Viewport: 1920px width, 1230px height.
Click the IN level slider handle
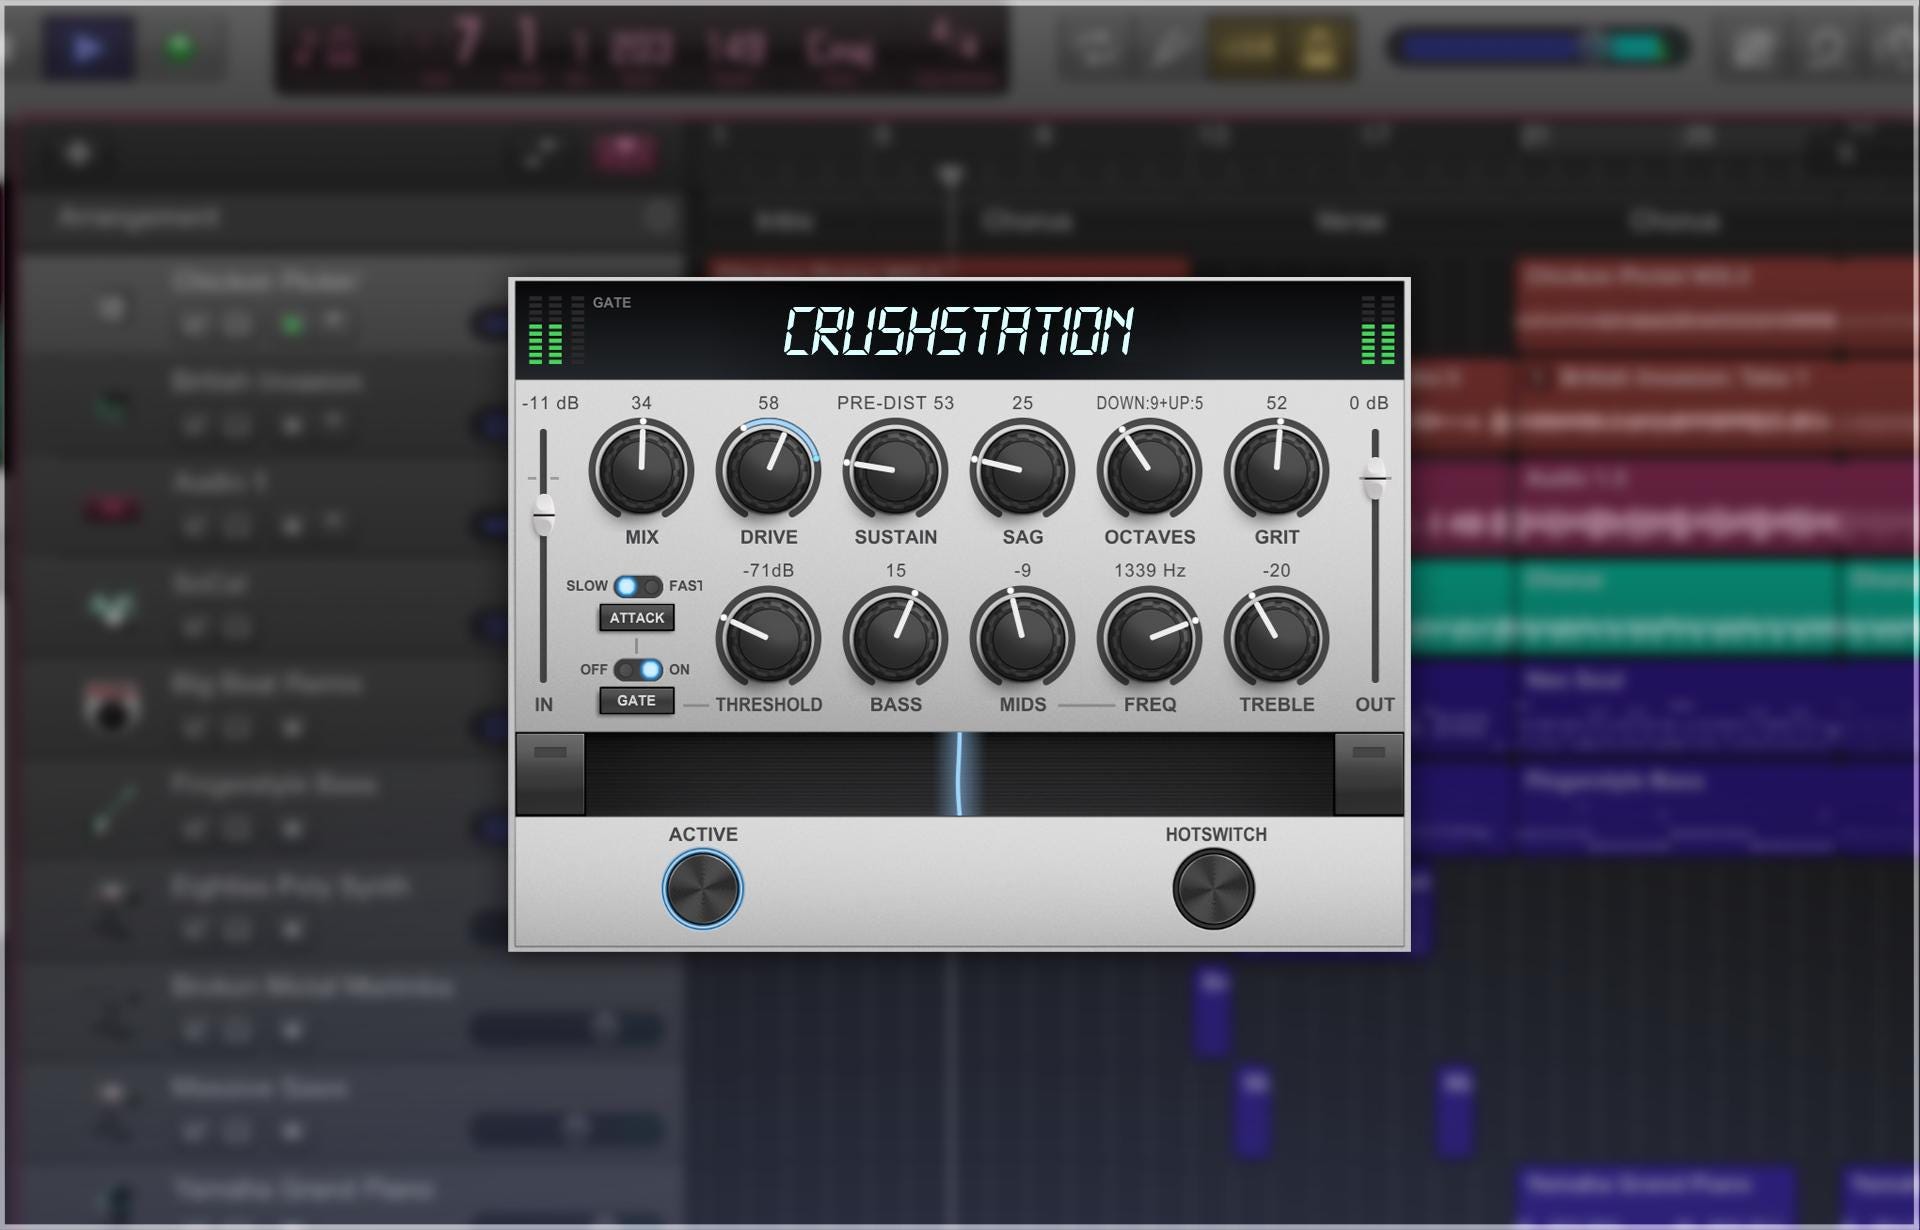[x=543, y=515]
